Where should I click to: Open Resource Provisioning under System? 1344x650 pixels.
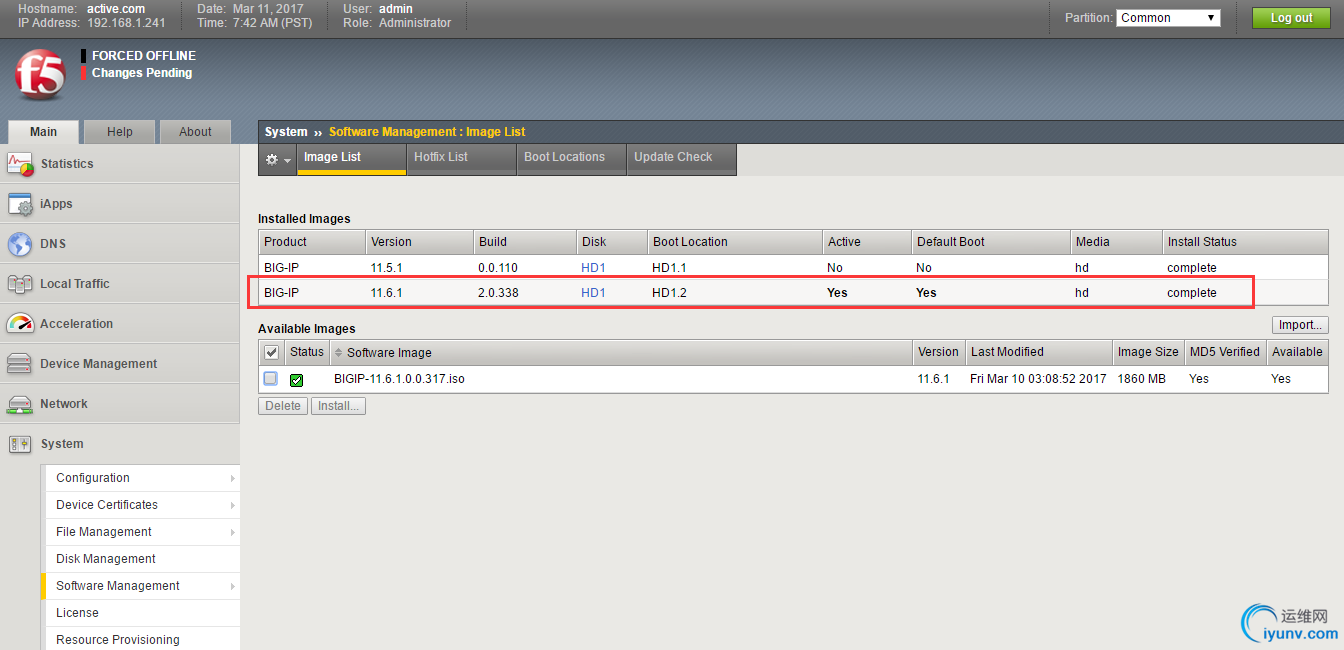[141, 640]
